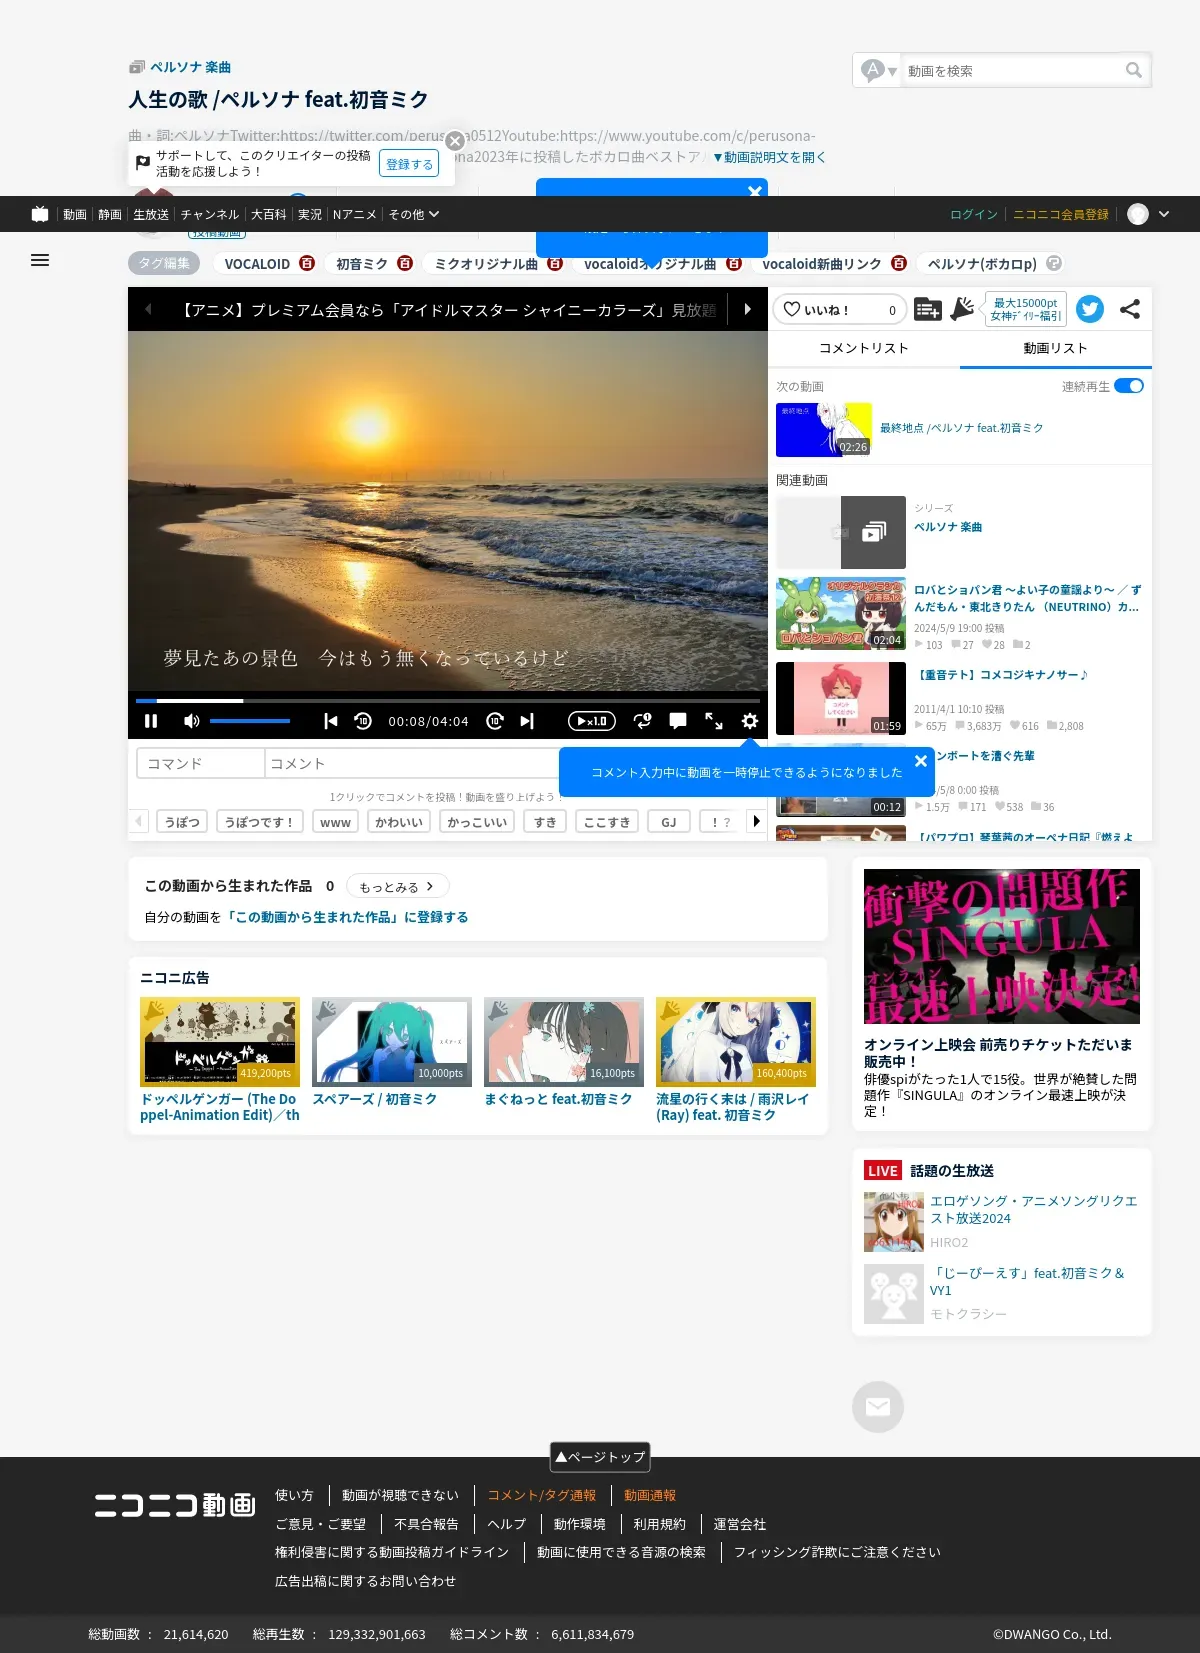
Task: Open 動画通報 link in footer
Action: tap(650, 1496)
